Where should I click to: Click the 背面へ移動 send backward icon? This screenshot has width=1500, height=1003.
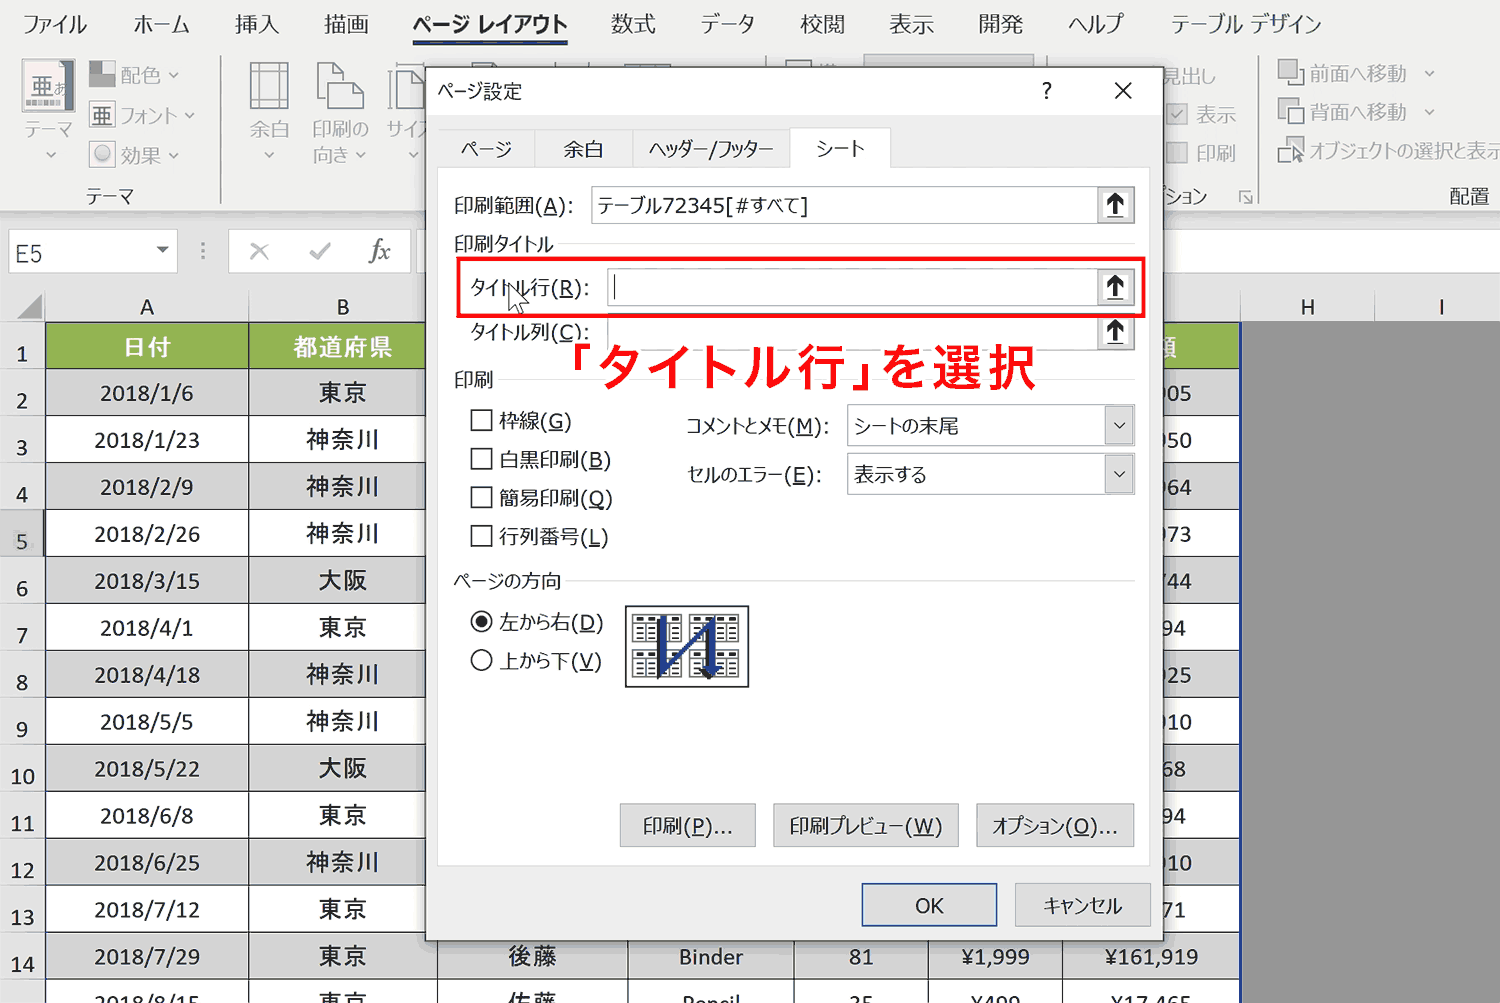coord(1290,111)
